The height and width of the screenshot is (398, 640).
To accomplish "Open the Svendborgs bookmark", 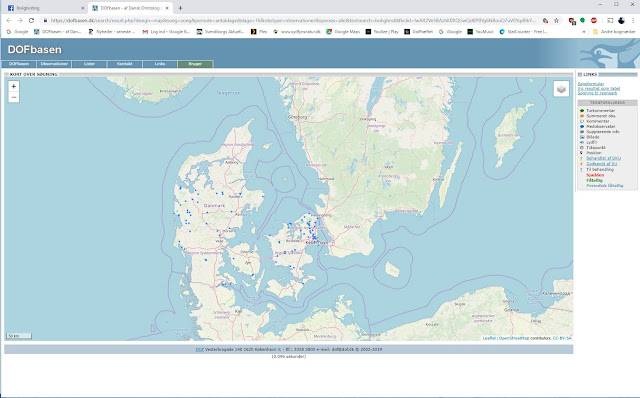I will (220, 31).
